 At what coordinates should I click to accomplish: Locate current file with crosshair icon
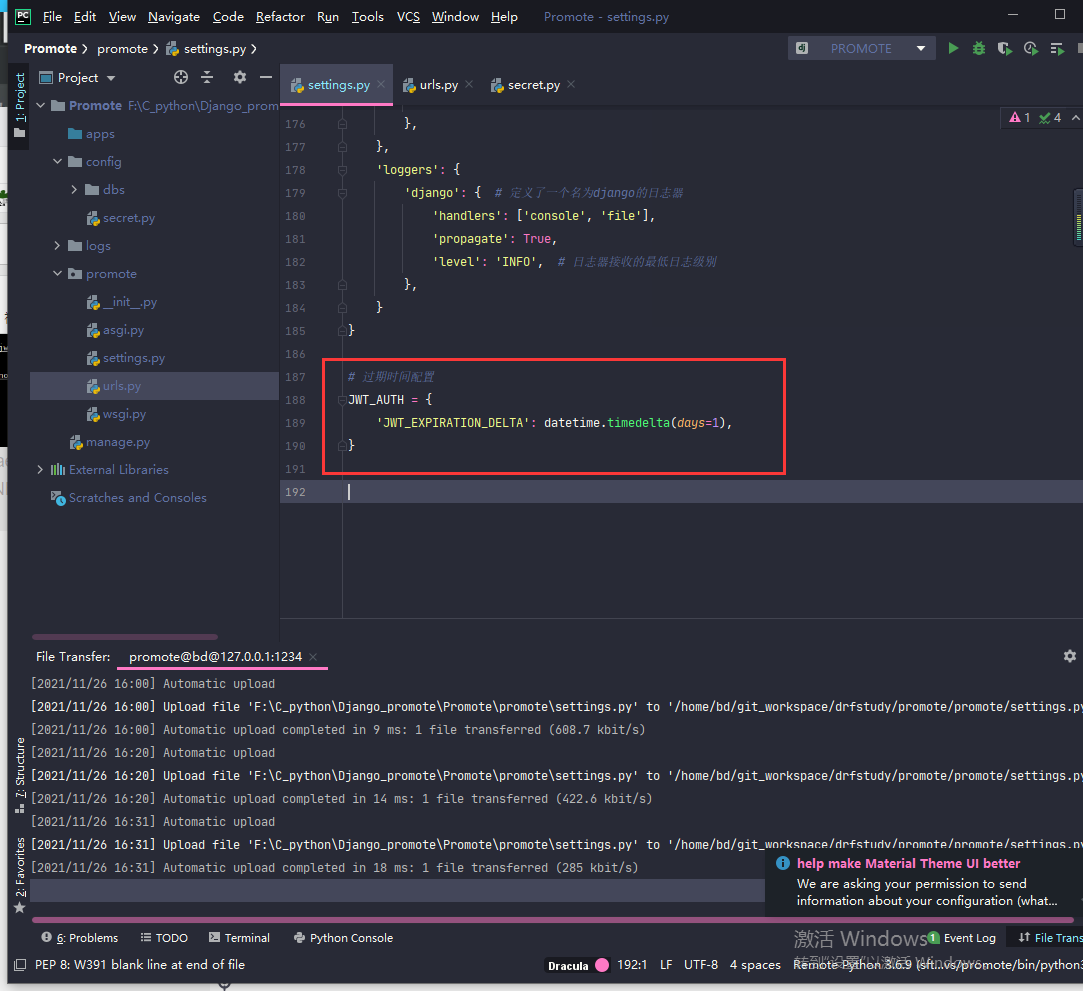coord(181,77)
